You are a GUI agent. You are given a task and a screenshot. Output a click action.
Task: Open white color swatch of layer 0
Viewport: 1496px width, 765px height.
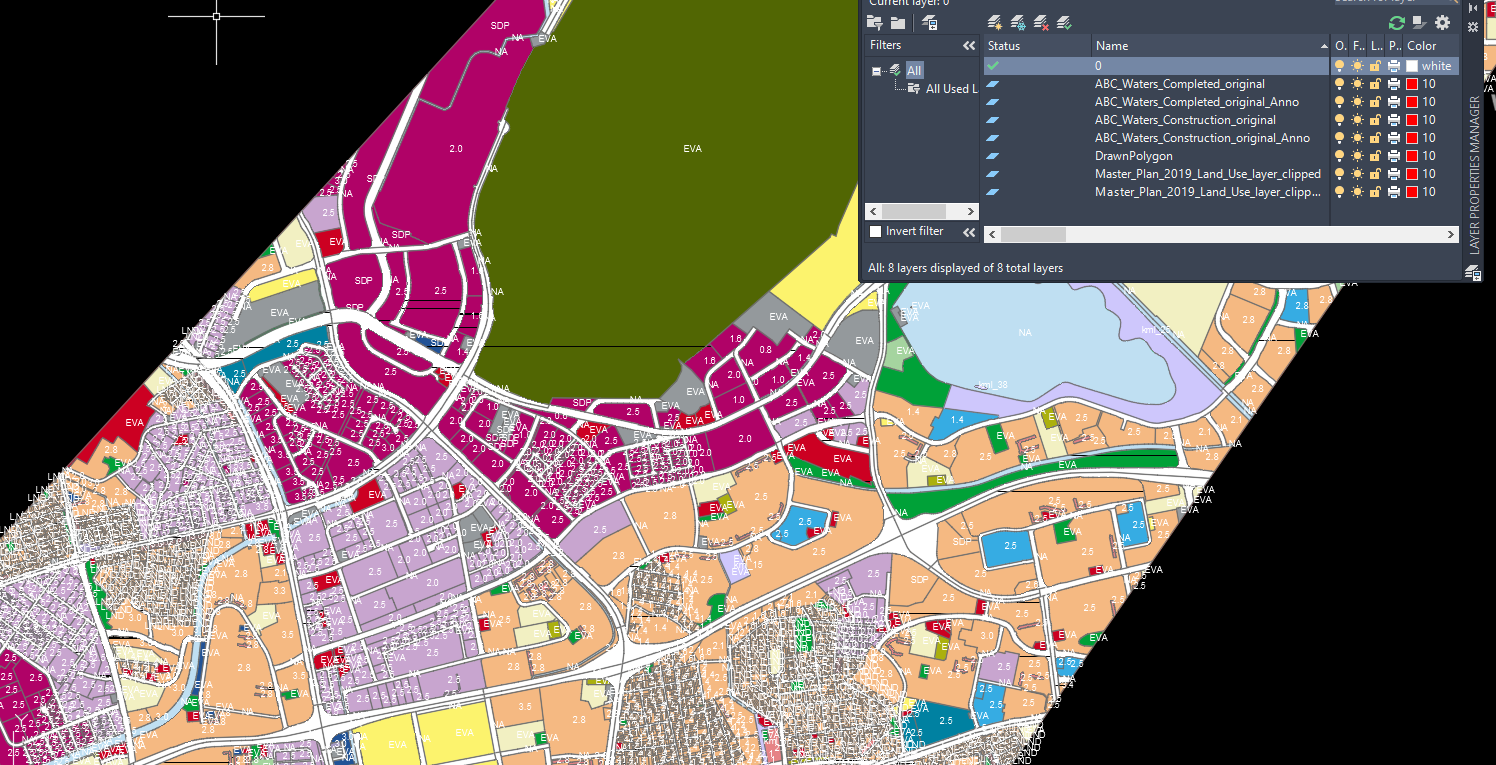click(1412, 66)
